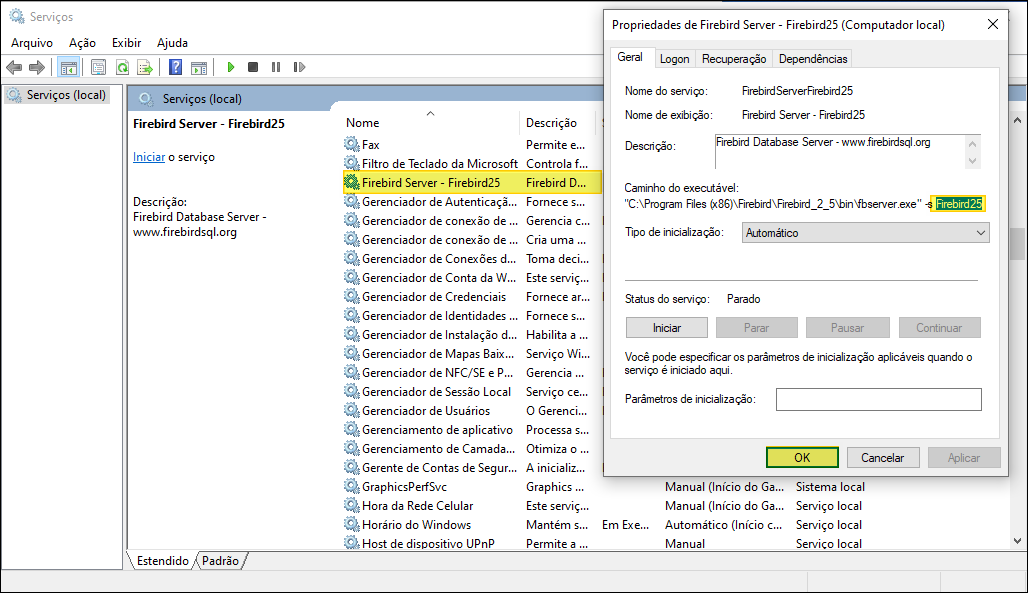This screenshot has height=593, width=1028.
Task: Click the Cancelar button
Action: pos(882,457)
